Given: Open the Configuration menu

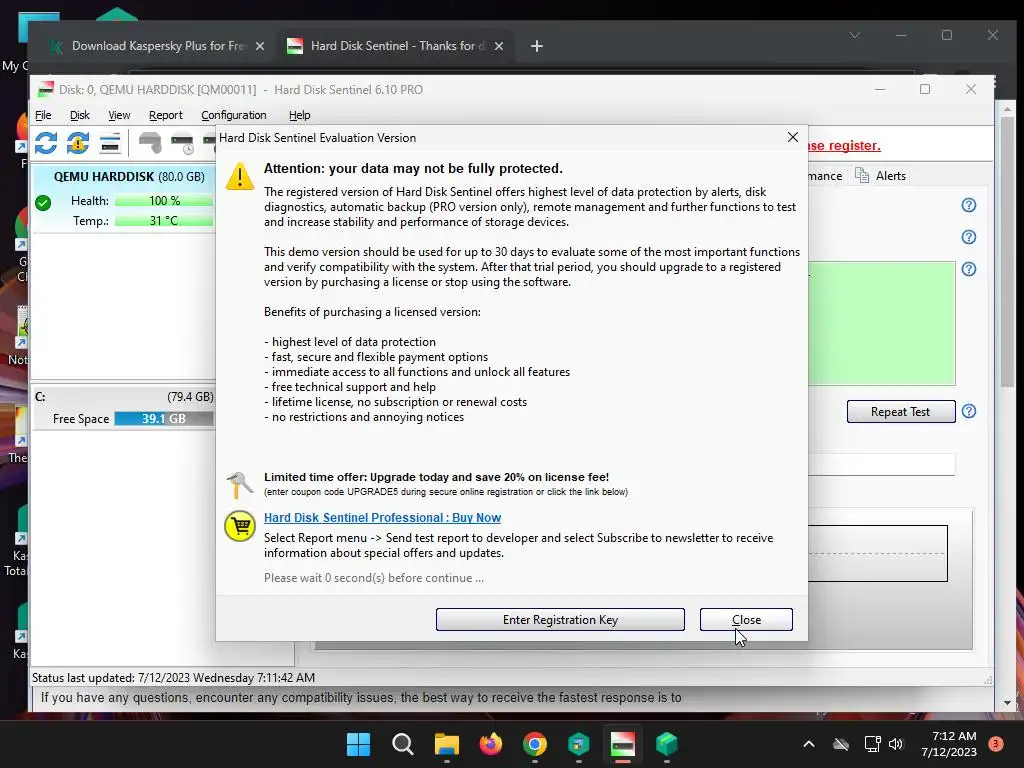Looking at the screenshot, I should 234,115.
